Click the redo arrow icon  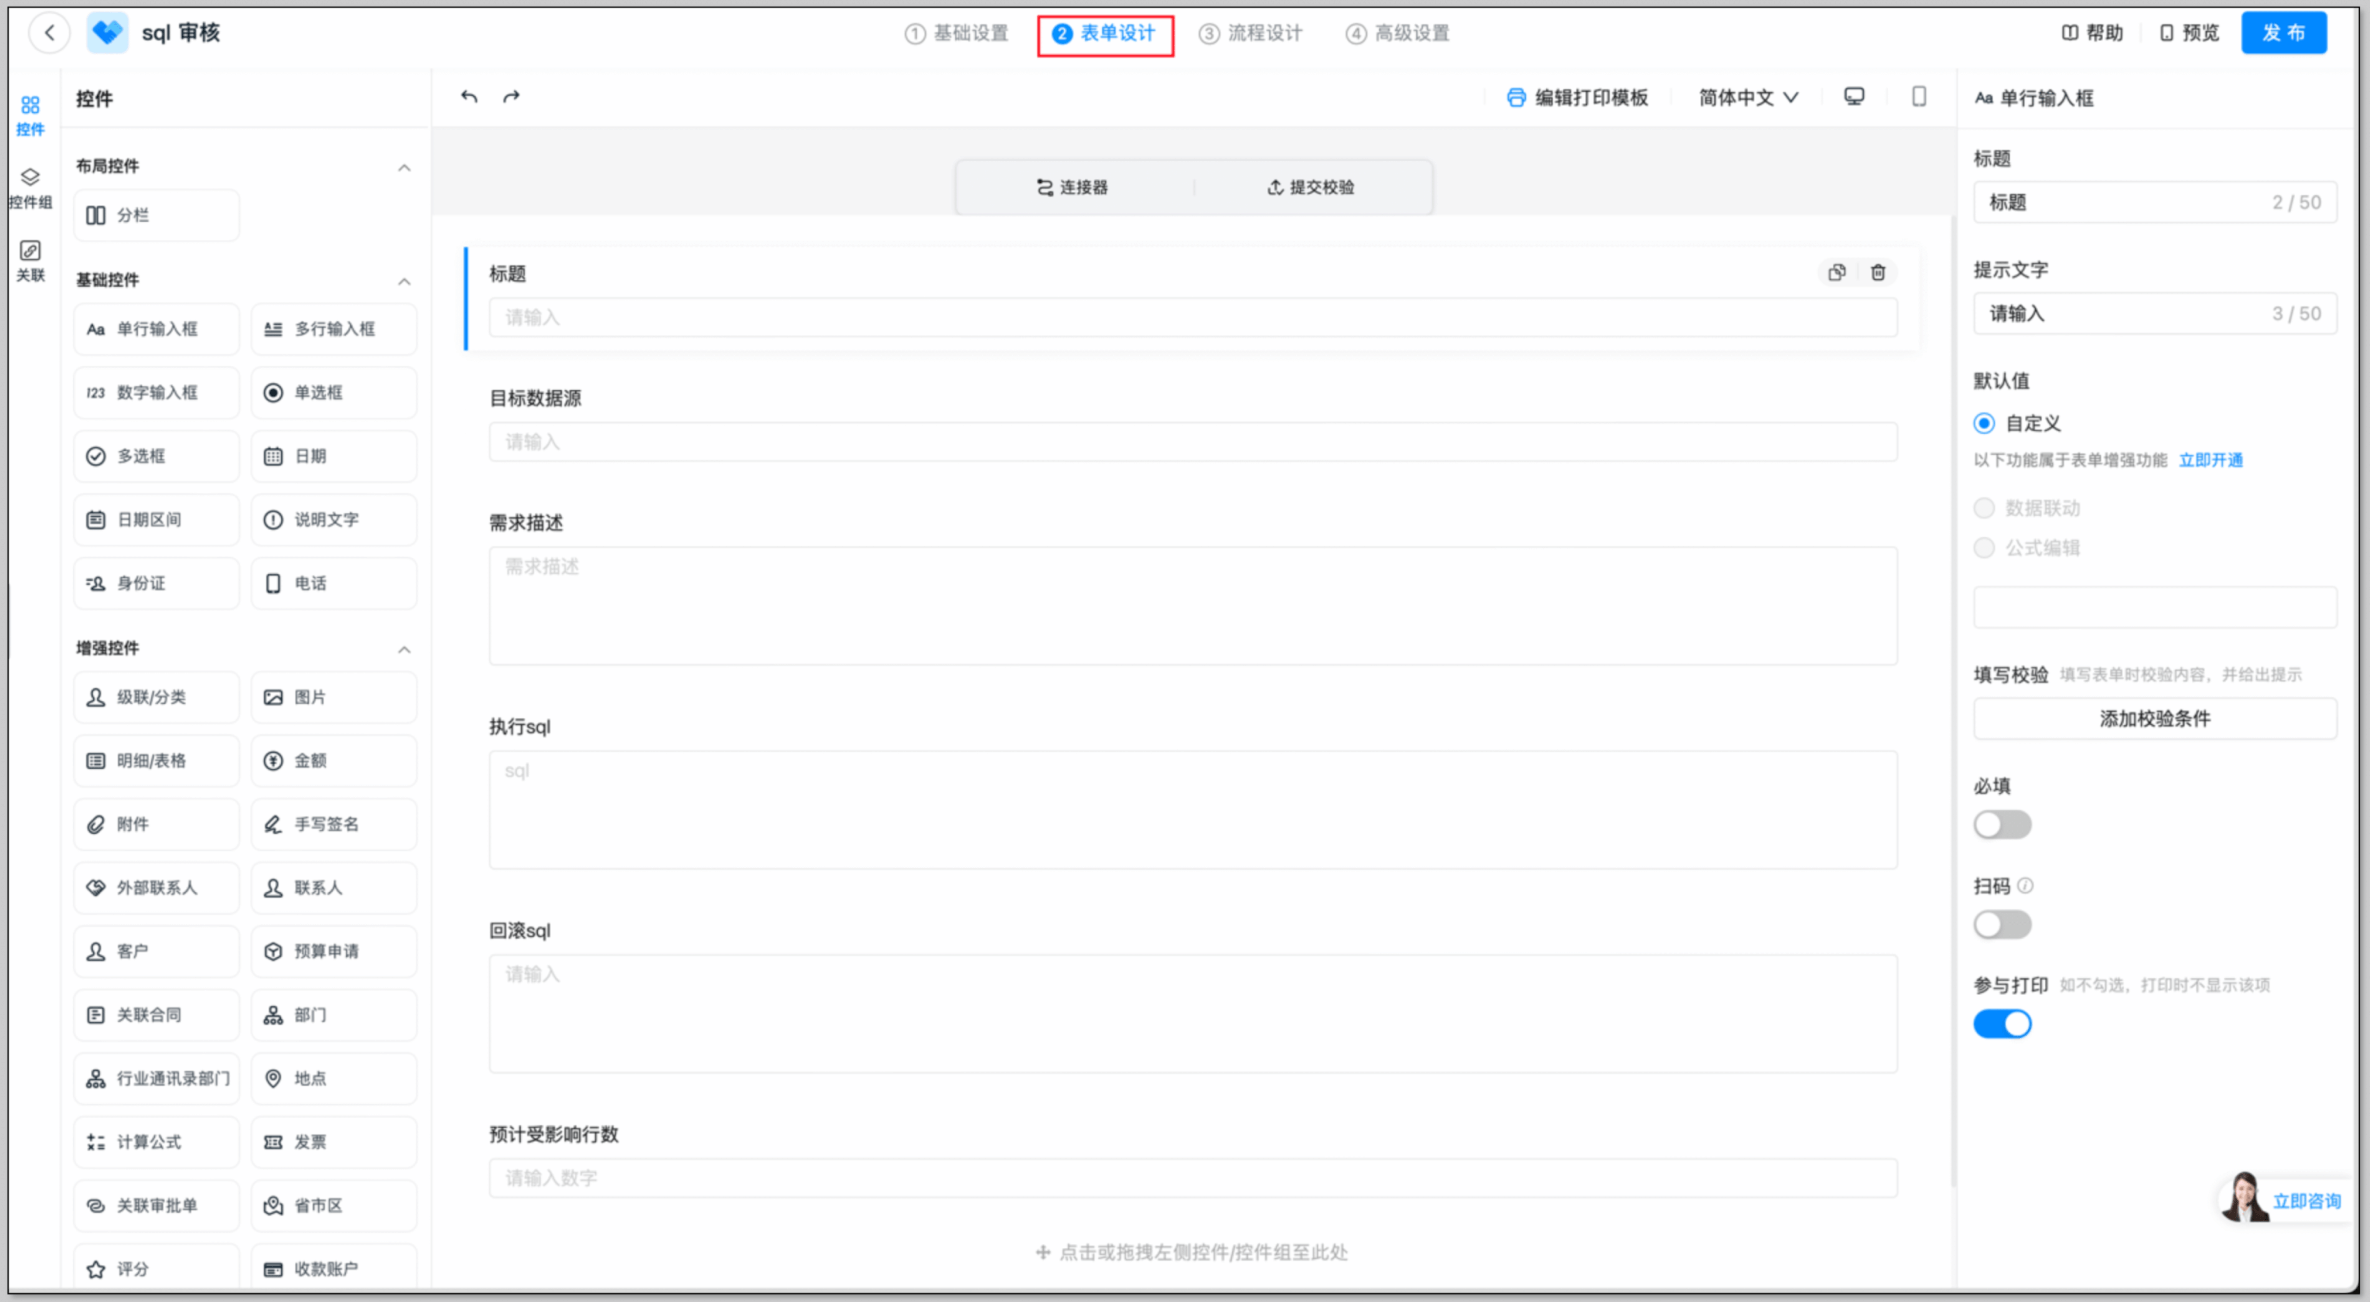511,97
